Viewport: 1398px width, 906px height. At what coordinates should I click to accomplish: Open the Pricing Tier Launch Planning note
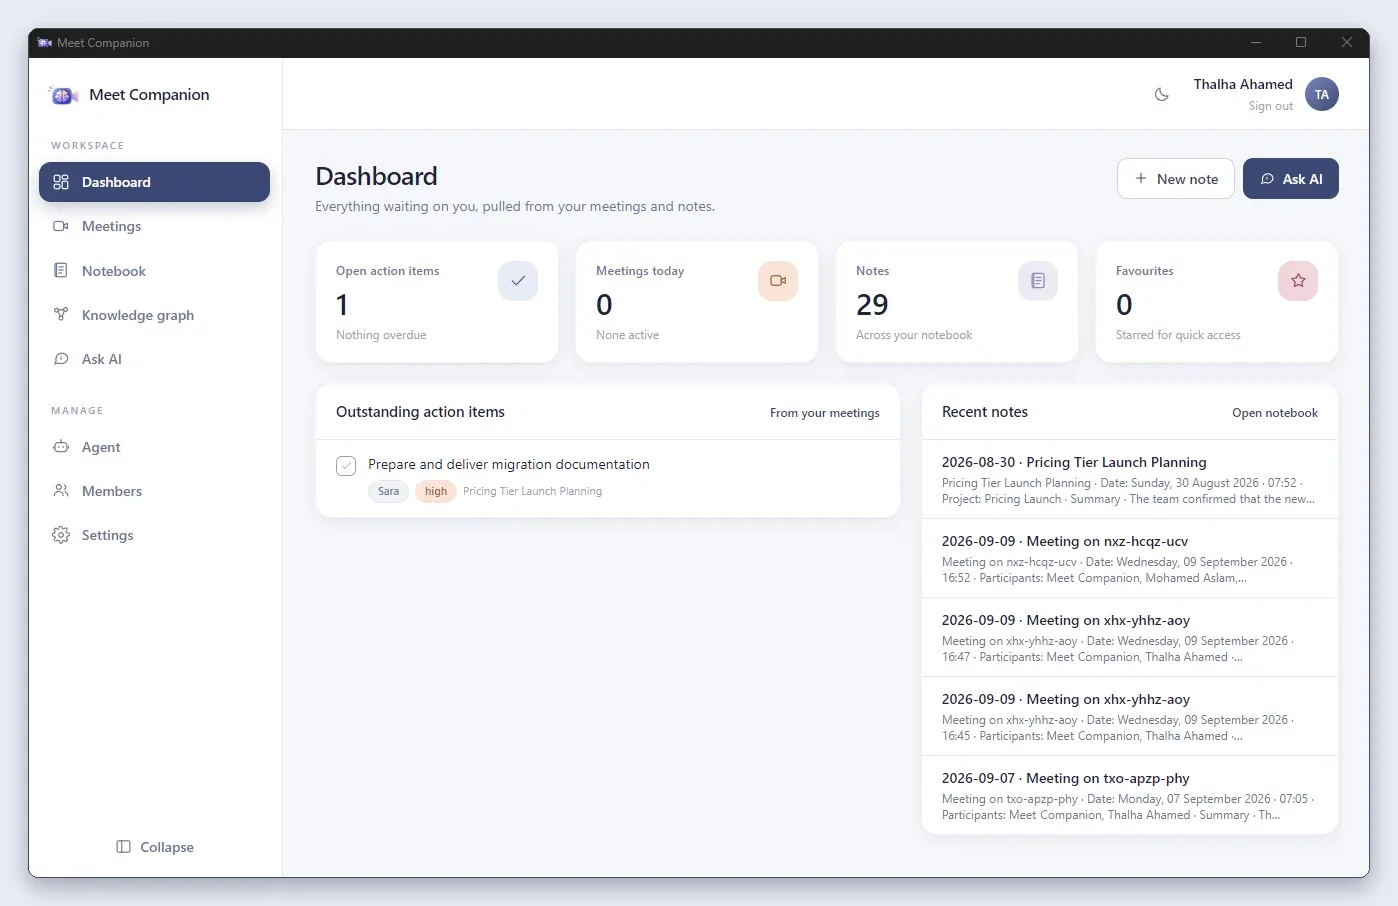1130,480
